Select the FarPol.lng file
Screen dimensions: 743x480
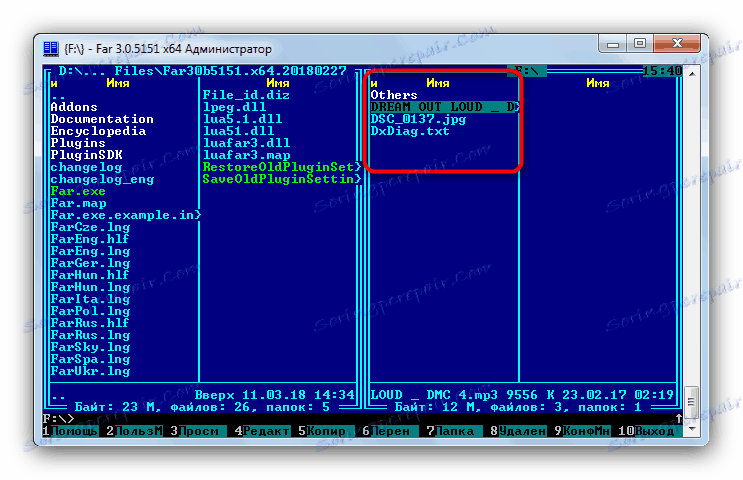(x=90, y=311)
